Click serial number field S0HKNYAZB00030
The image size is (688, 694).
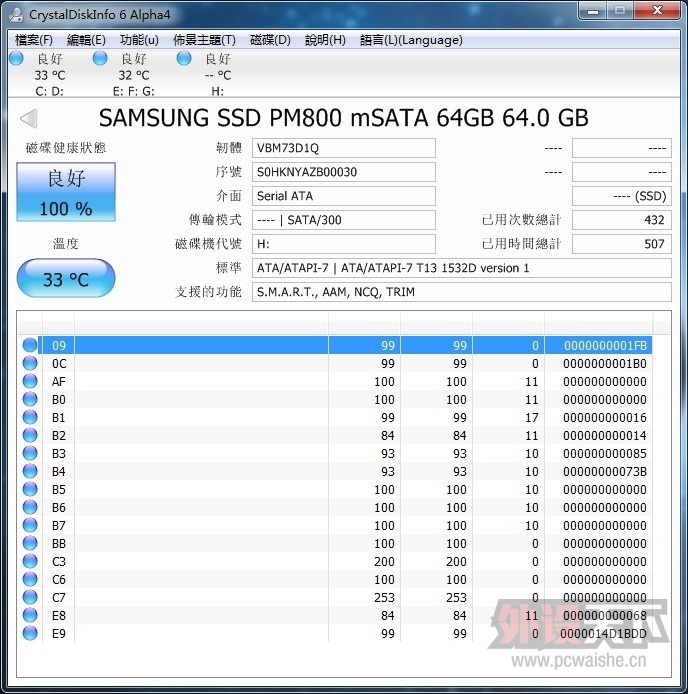tap(344, 172)
